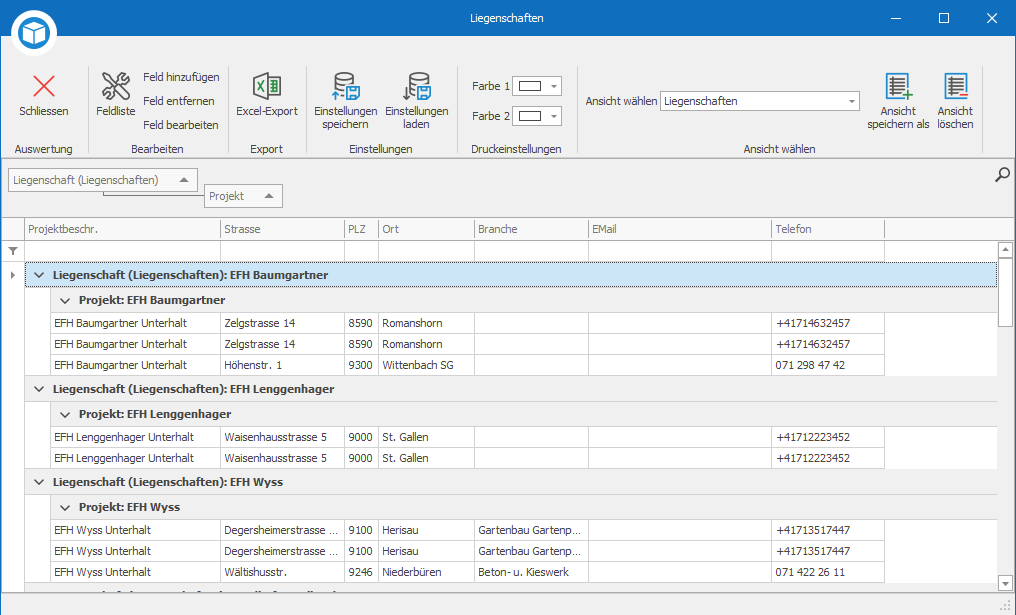Click the Telefon filter input cell

(827, 251)
